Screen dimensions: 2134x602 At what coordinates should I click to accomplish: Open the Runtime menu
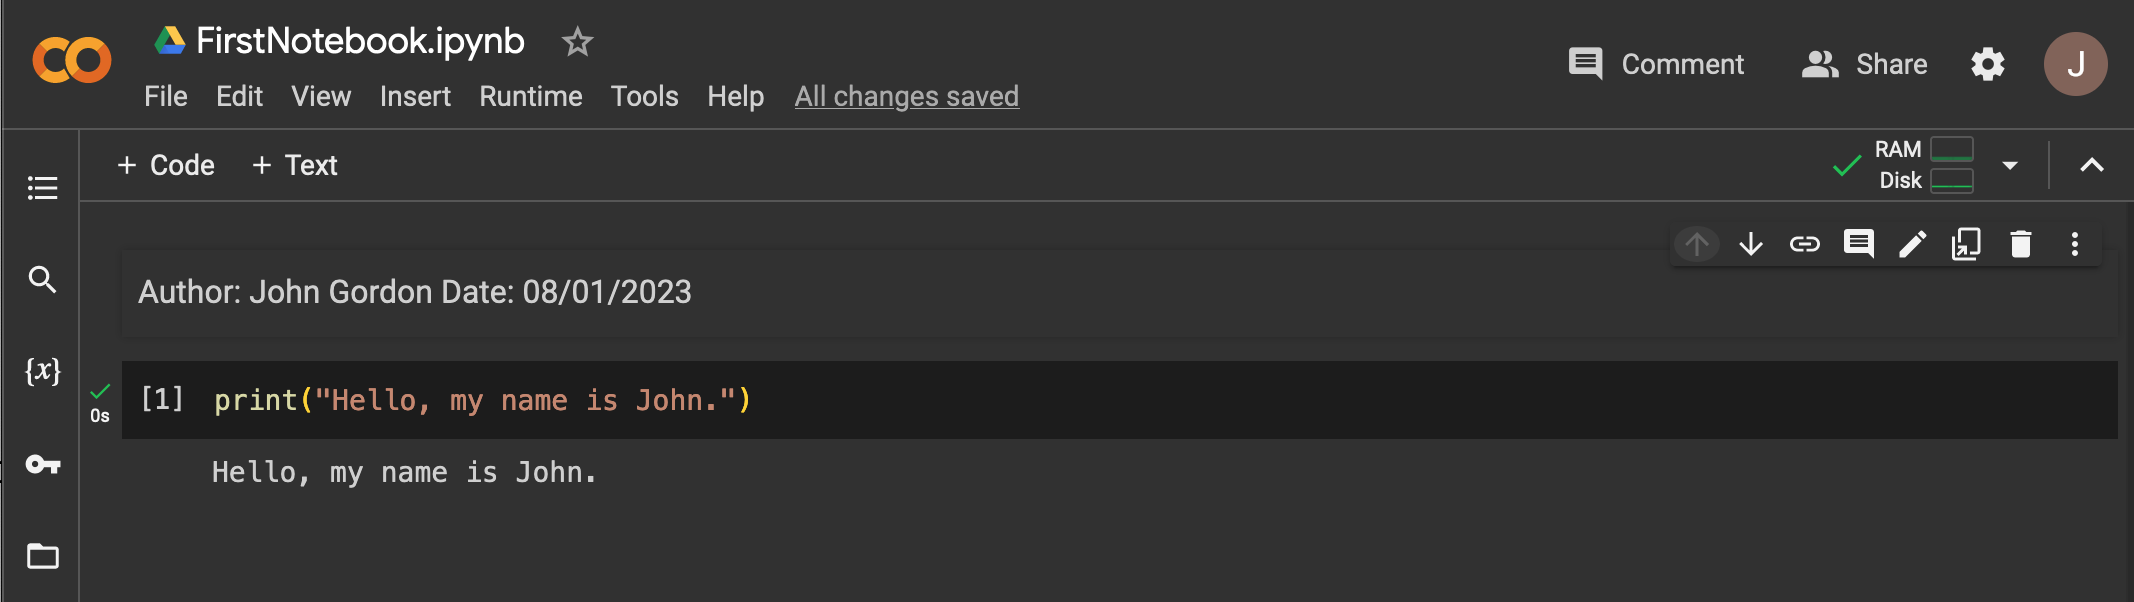(531, 96)
